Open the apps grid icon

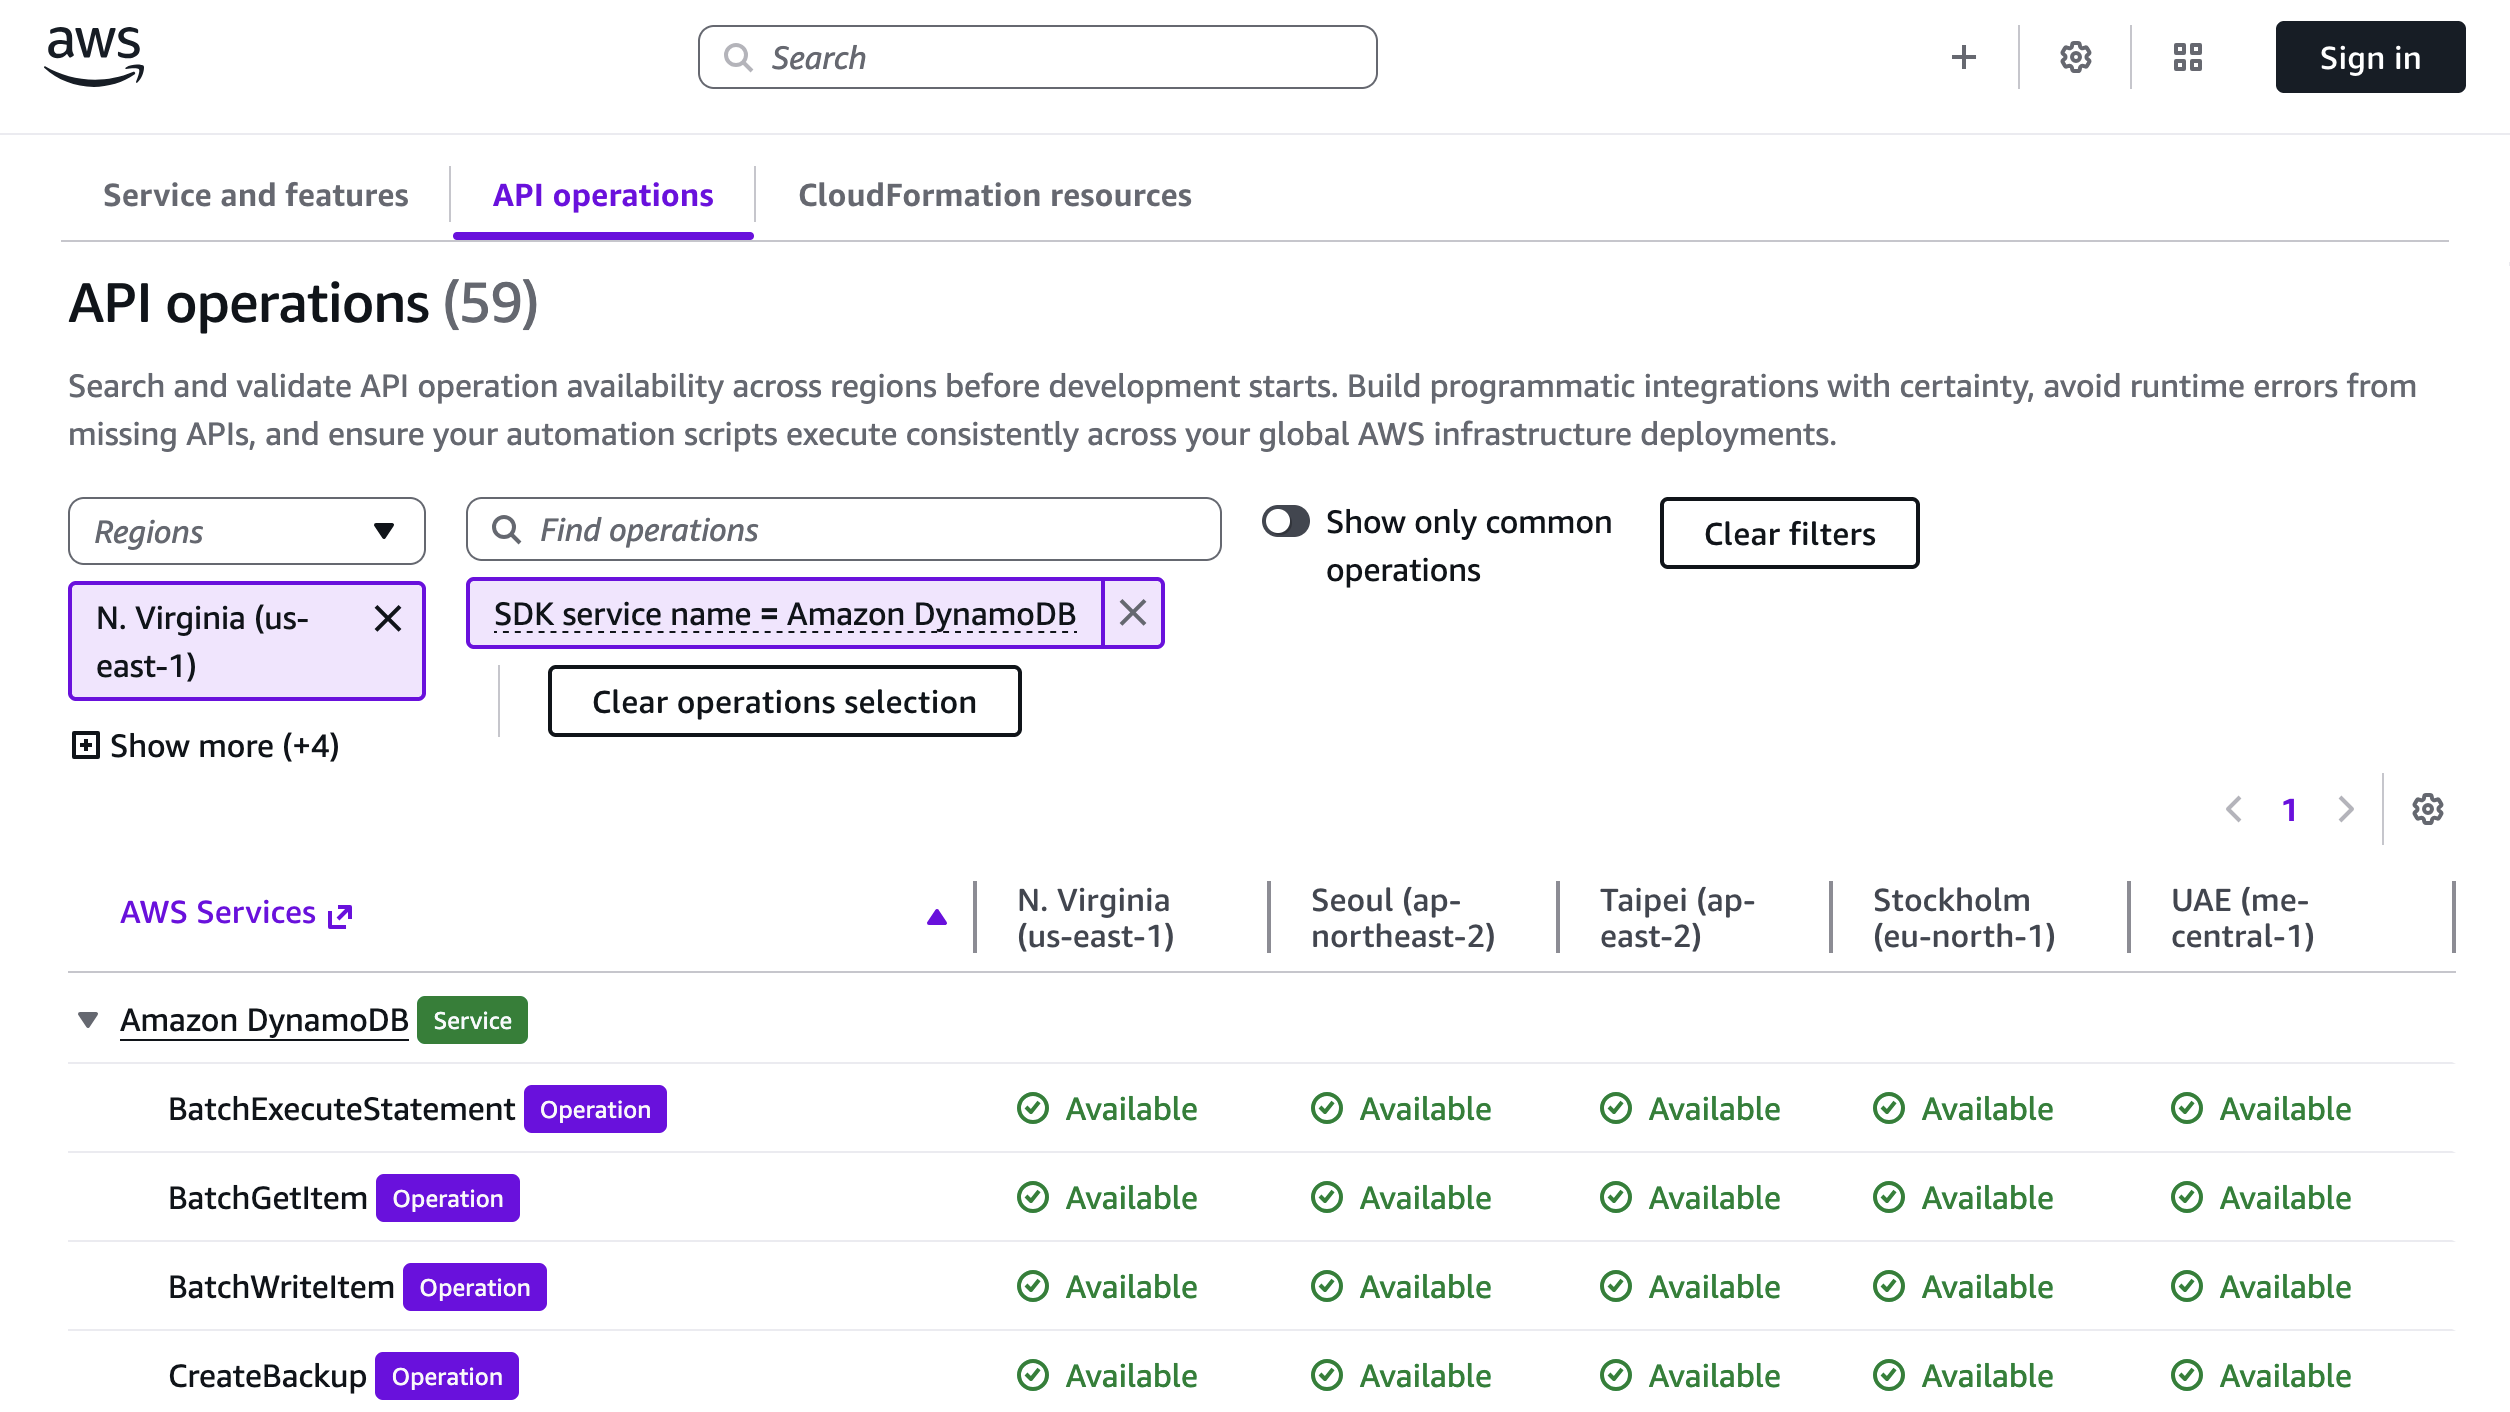(2187, 57)
